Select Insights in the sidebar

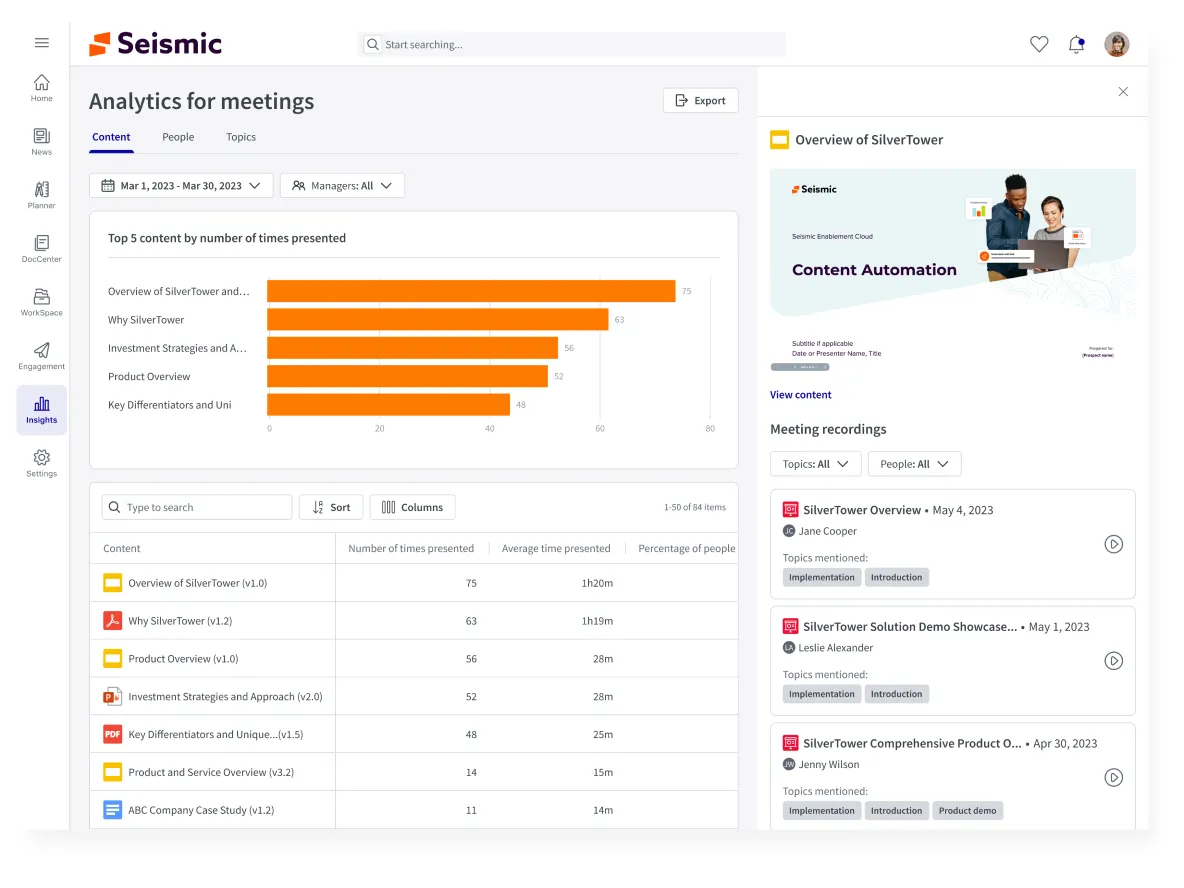(42, 410)
